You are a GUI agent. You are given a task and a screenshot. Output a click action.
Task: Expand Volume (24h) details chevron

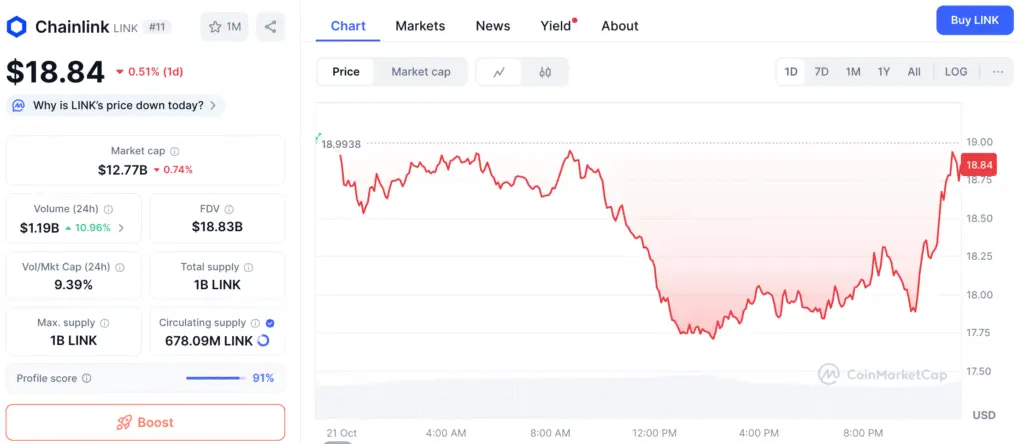point(122,228)
